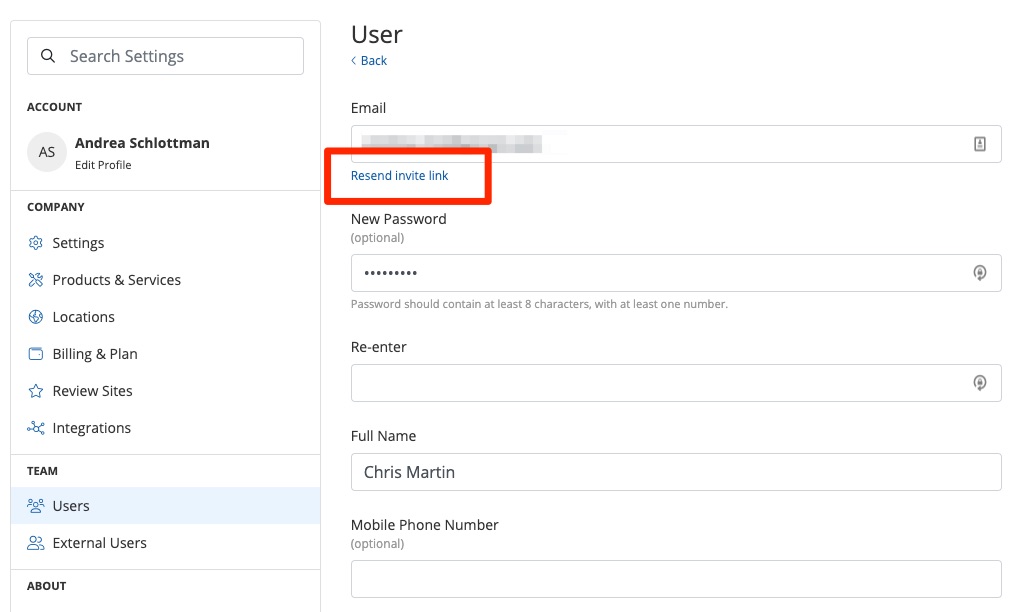The width and height of the screenshot is (1030, 612).
Task: Open the Integrations settings page
Action: coord(91,428)
